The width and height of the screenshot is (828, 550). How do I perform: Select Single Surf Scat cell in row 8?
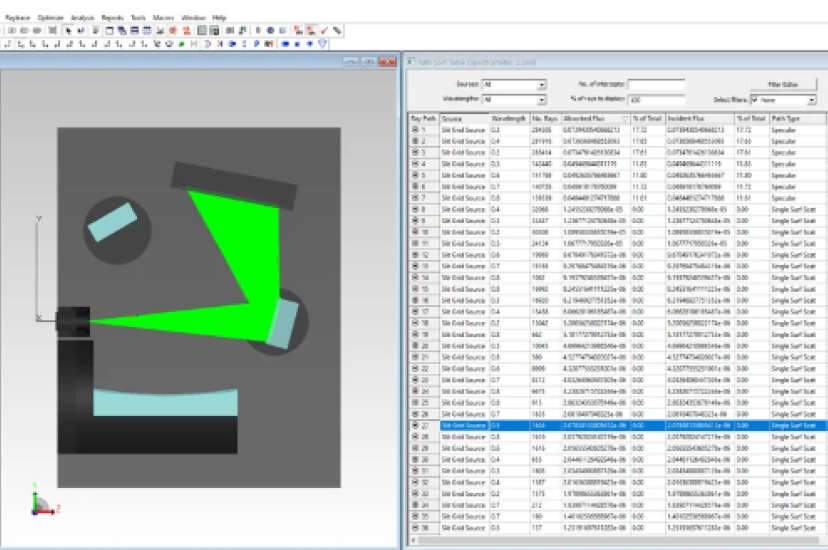tap(797, 210)
